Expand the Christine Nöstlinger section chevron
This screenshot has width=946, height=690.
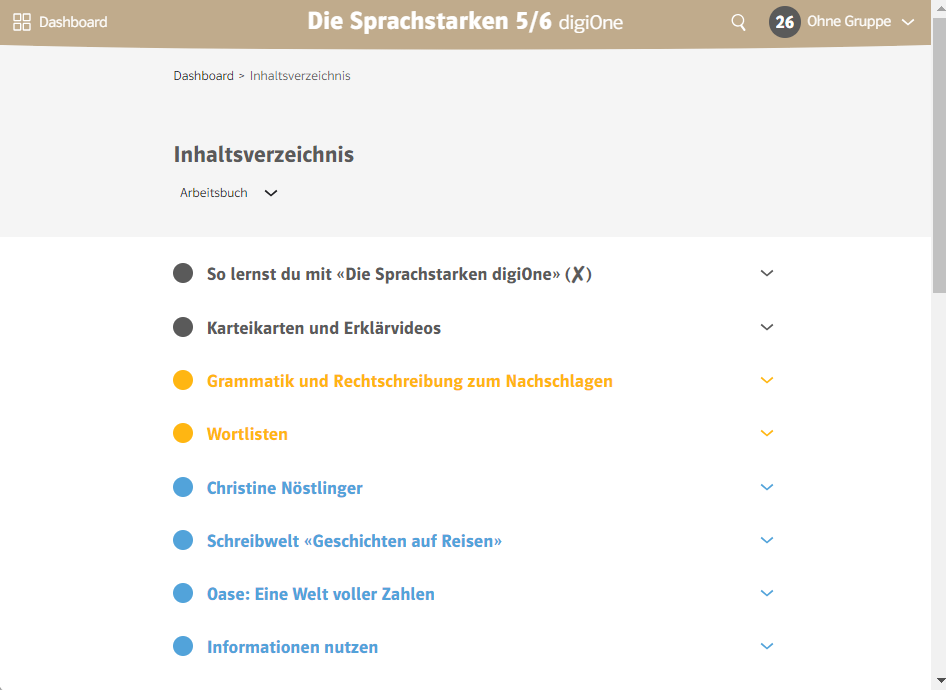tap(767, 487)
